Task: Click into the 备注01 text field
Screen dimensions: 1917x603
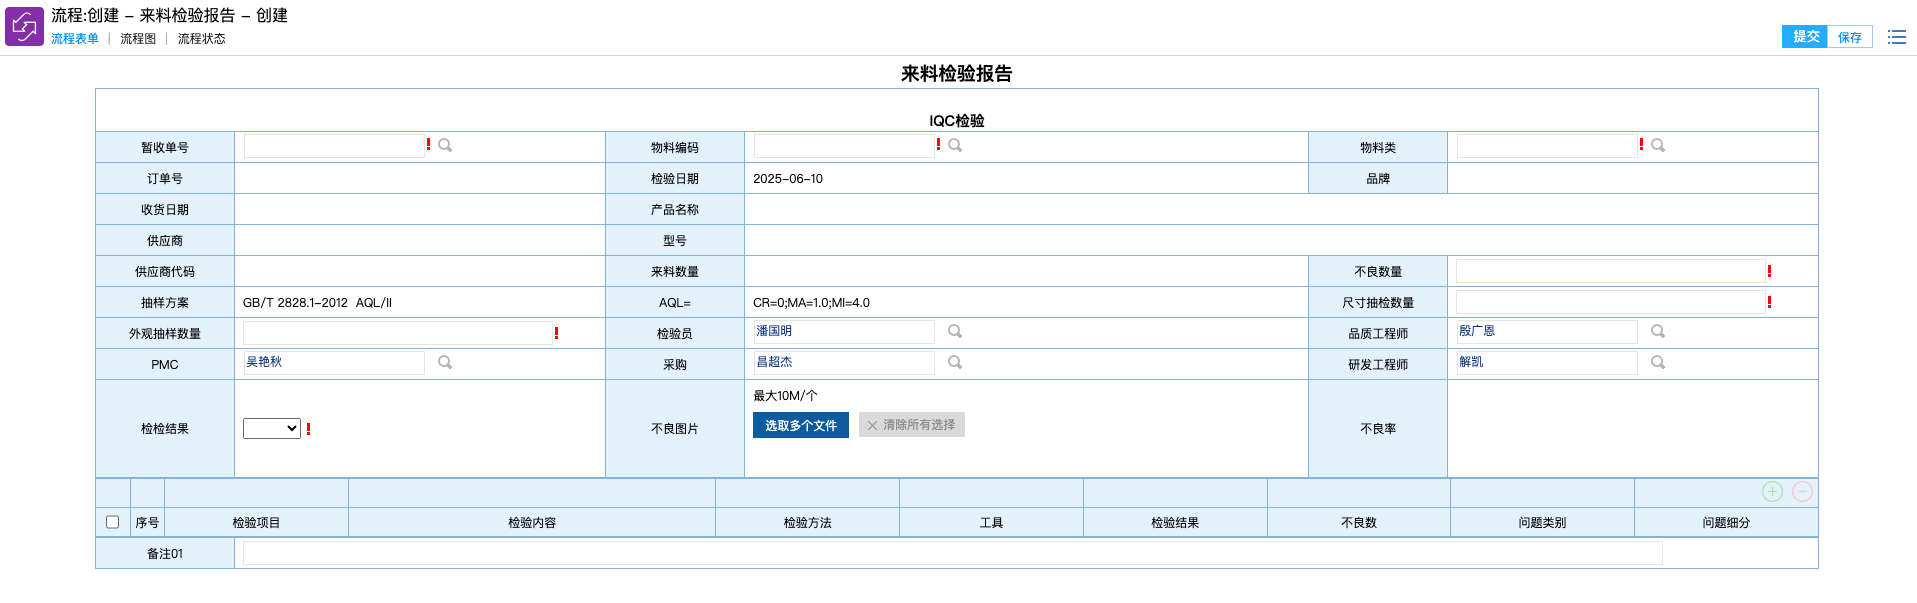Action: click(x=952, y=553)
